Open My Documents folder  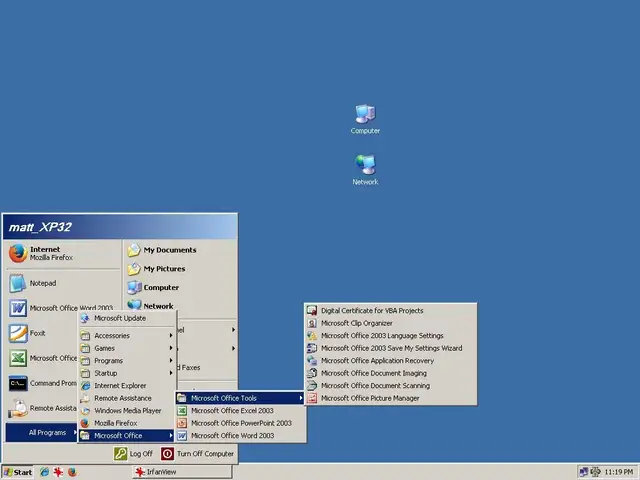click(x=162, y=250)
